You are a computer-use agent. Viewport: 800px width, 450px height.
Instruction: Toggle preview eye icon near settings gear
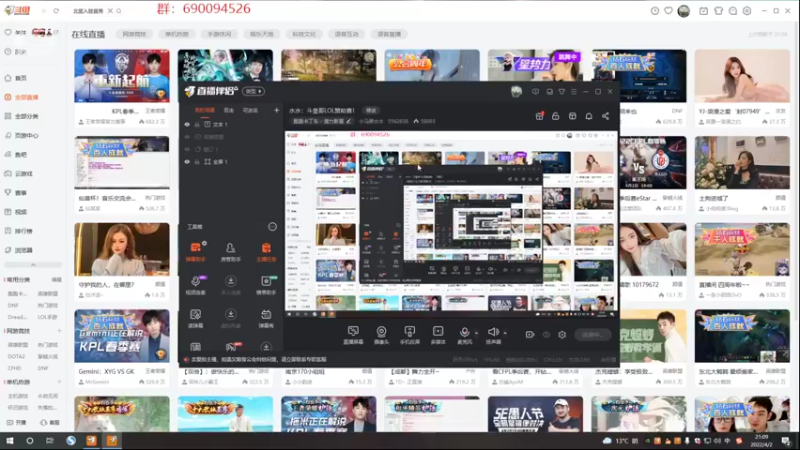tap(546, 335)
